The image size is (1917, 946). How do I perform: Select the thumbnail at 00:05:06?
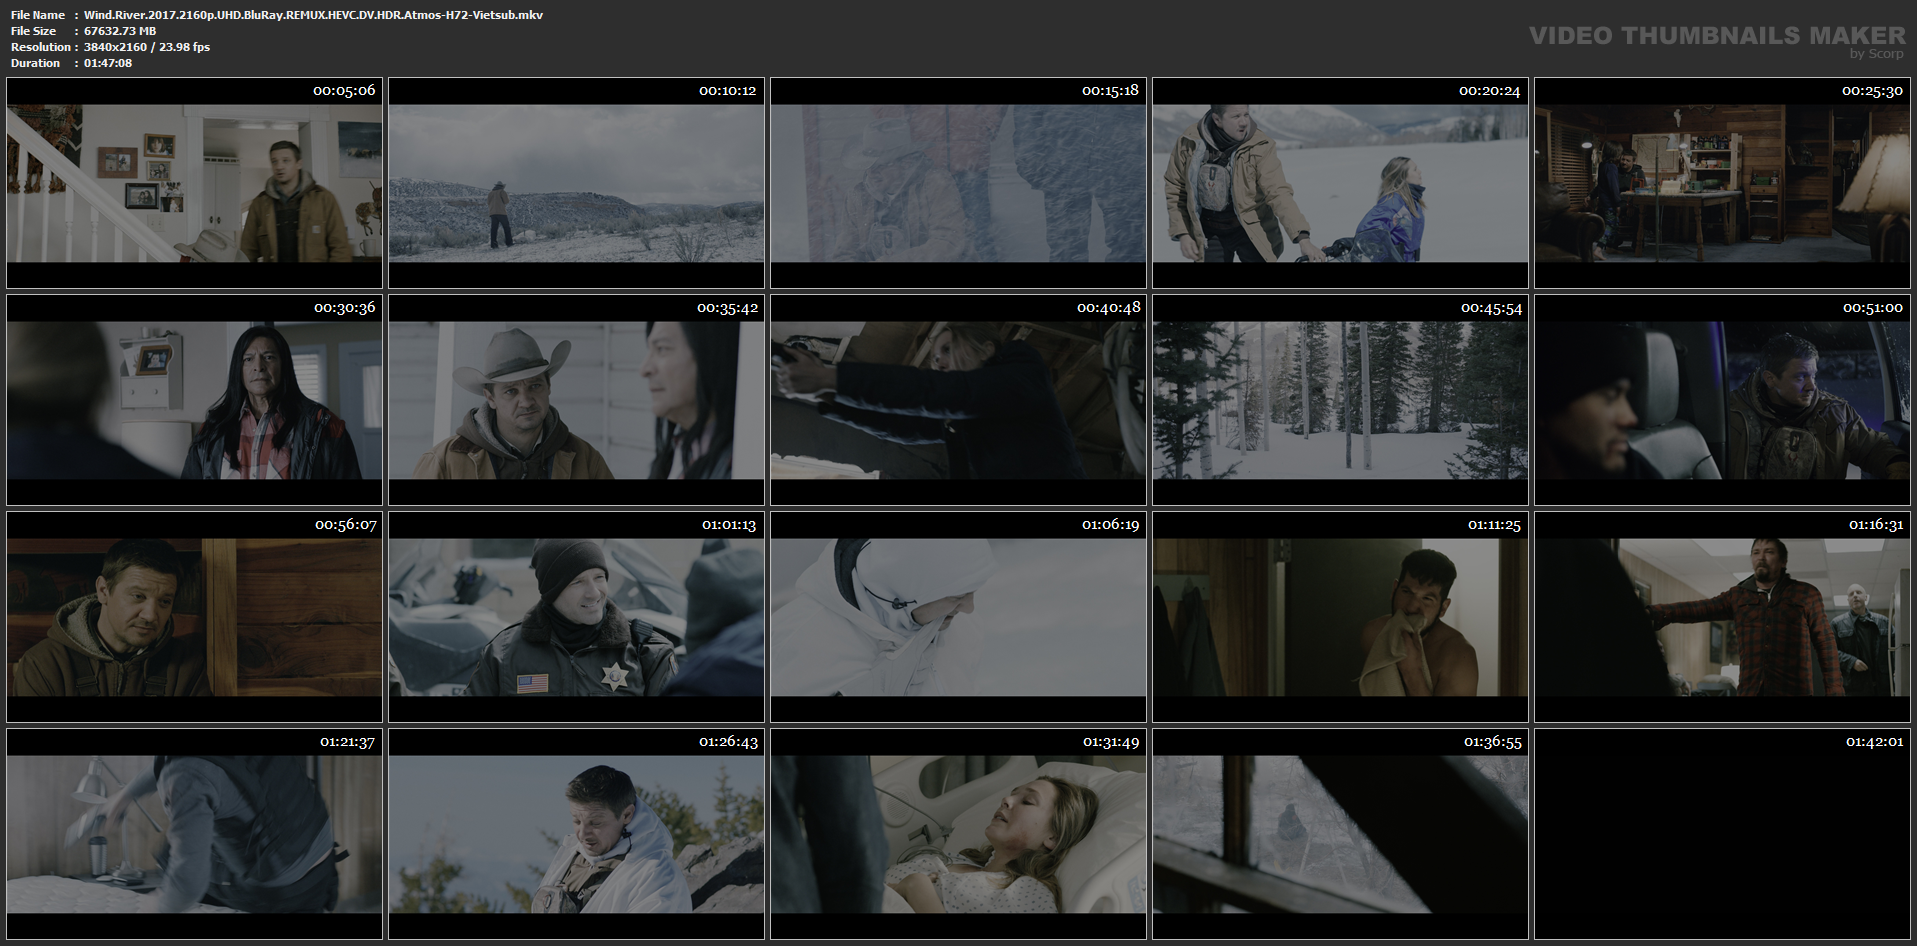coord(194,183)
